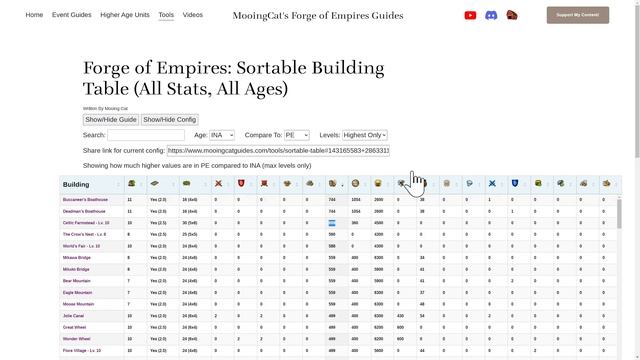Click the brown-red icon beside Discord
This screenshot has height=360, width=640.
point(512,16)
